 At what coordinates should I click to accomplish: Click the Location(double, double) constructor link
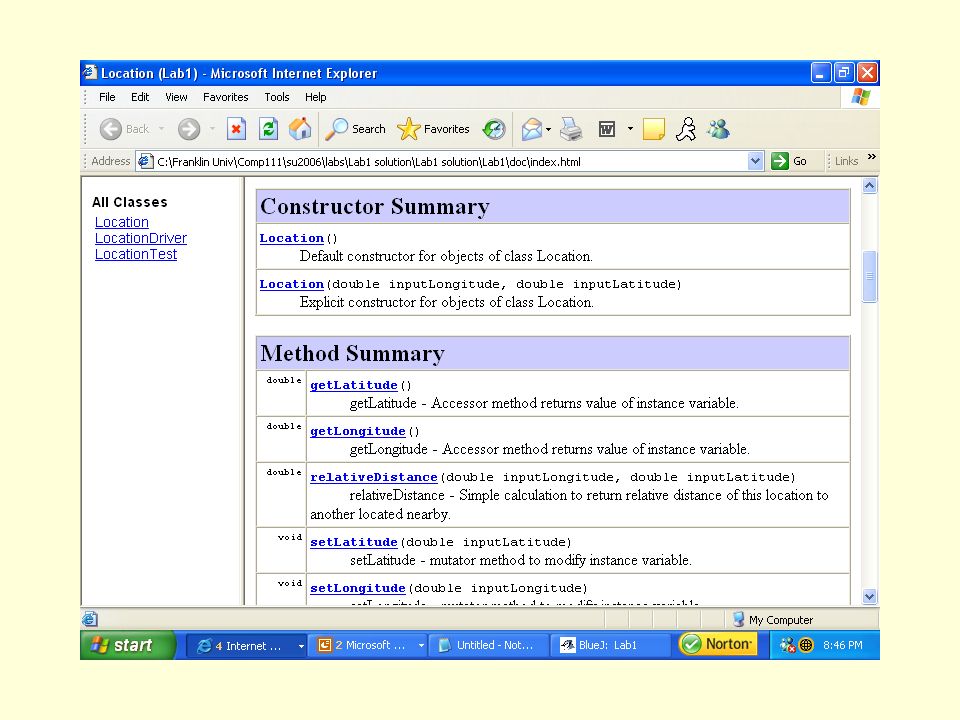(x=291, y=284)
